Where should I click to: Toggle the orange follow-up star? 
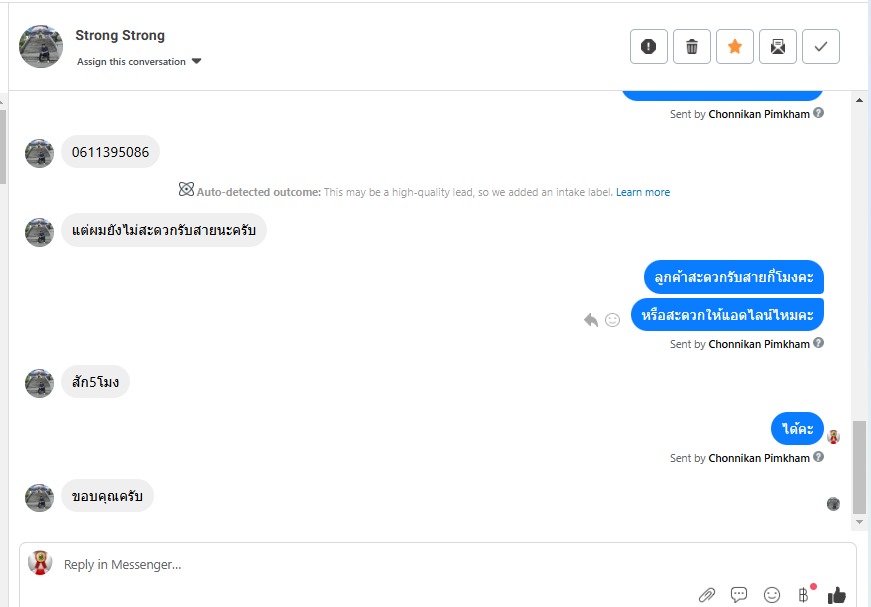tap(735, 47)
